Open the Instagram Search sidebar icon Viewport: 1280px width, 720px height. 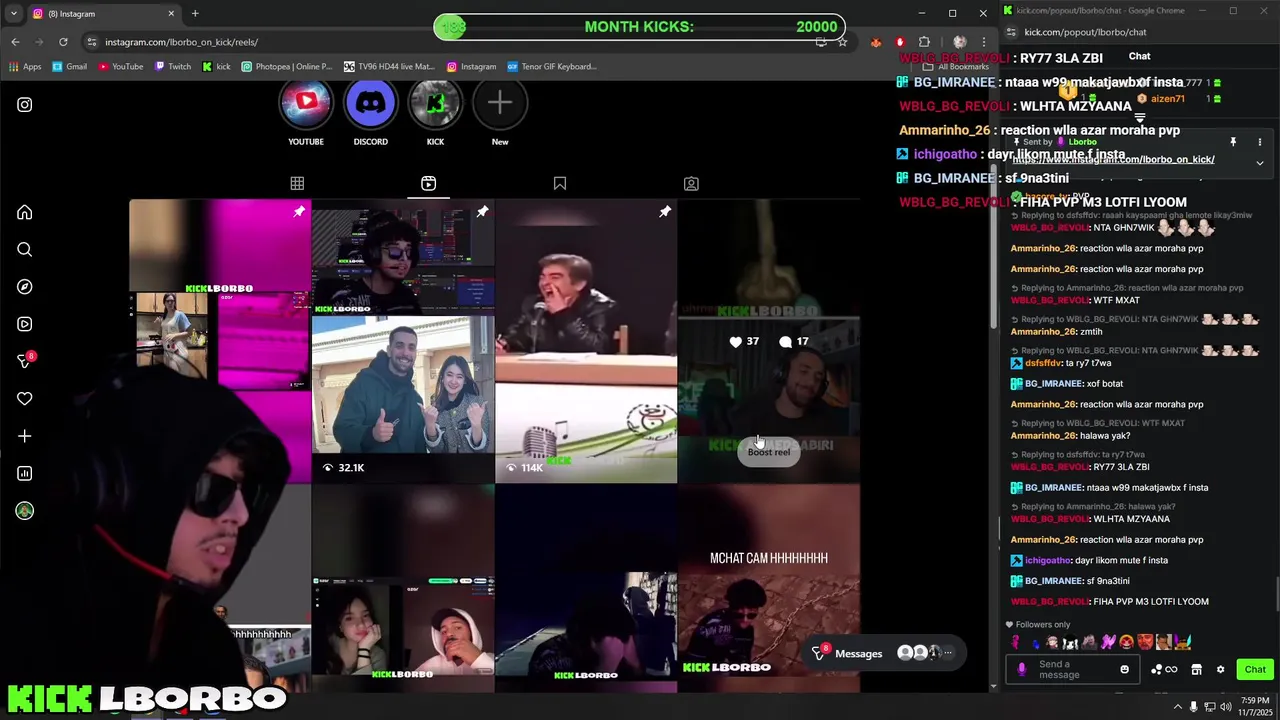pyautogui.click(x=25, y=249)
